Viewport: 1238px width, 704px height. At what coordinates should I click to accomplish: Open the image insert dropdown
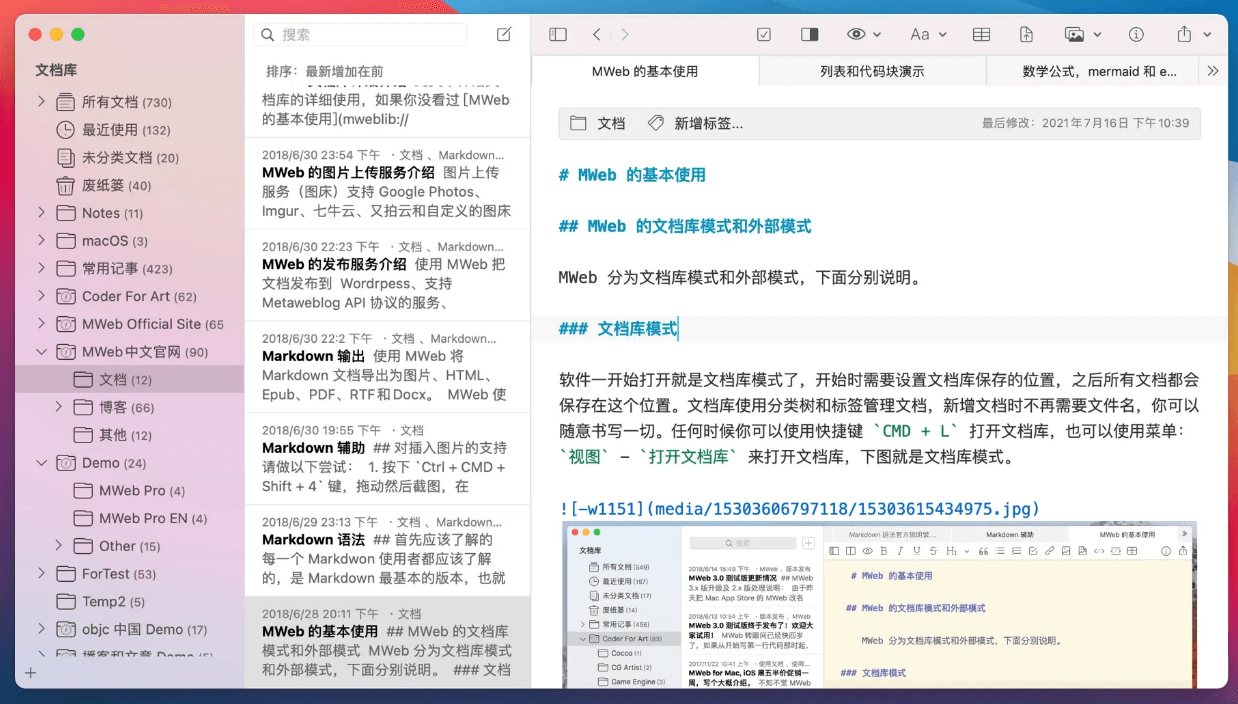point(1084,35)
